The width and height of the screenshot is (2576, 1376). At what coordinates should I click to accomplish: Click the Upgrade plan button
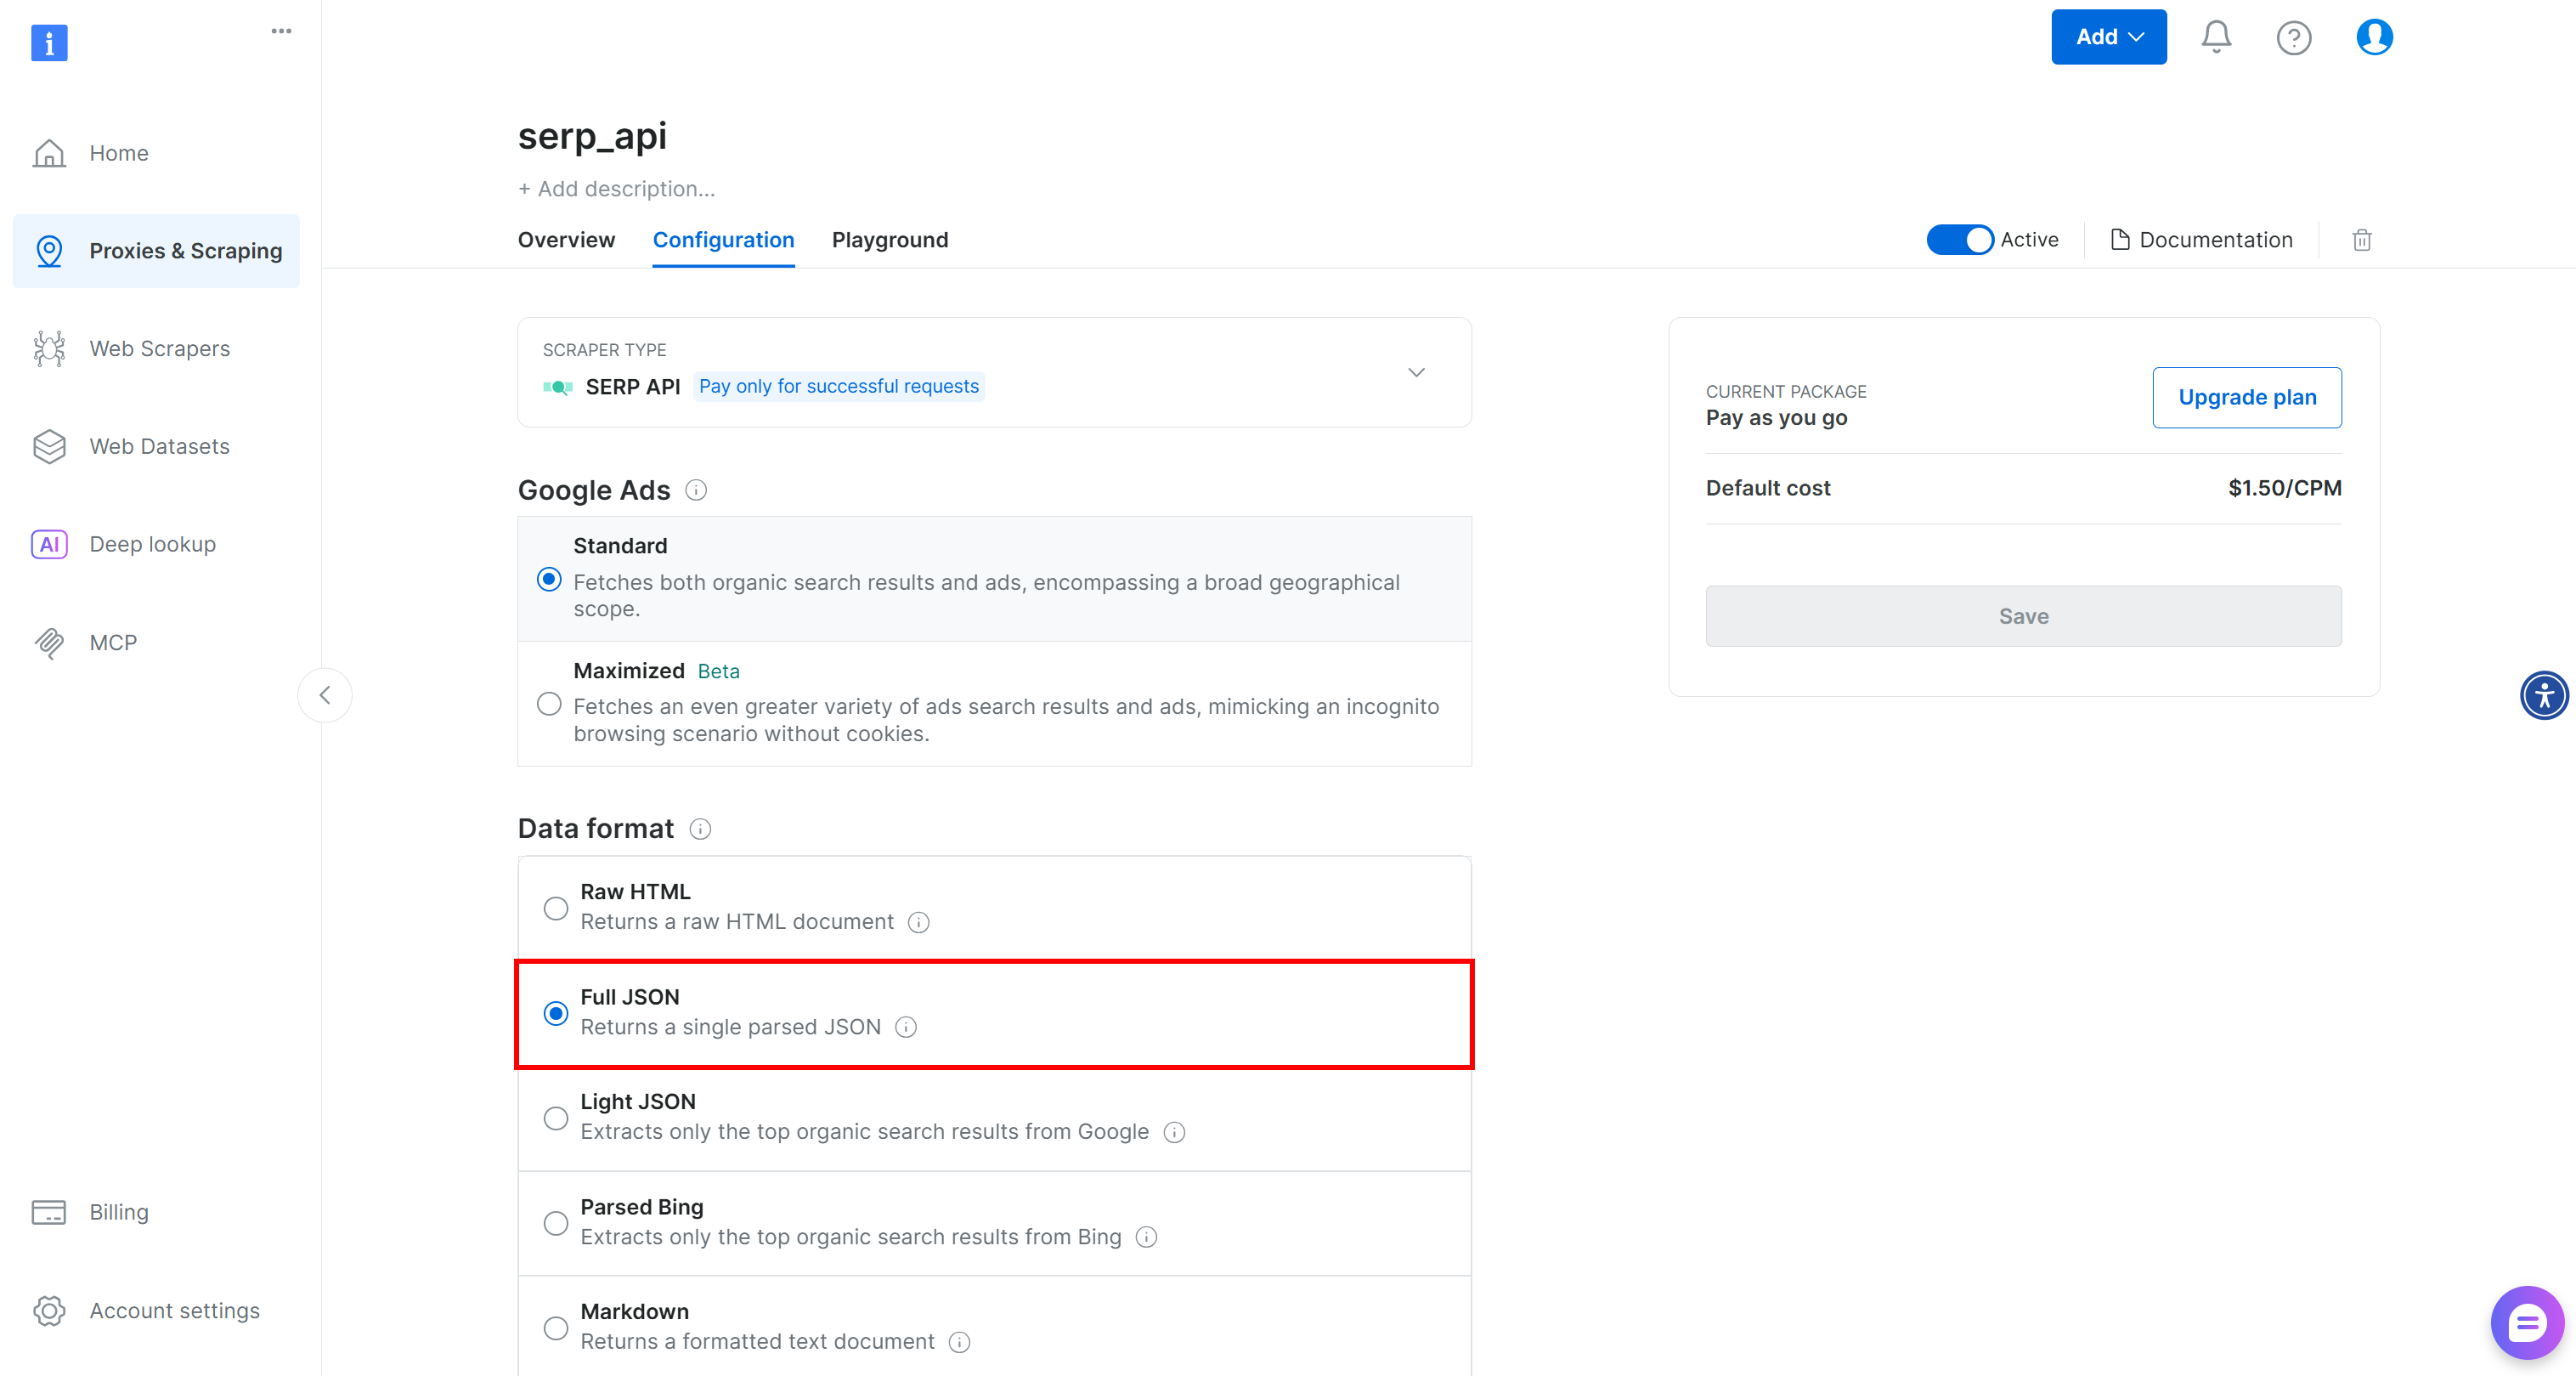2247,397
